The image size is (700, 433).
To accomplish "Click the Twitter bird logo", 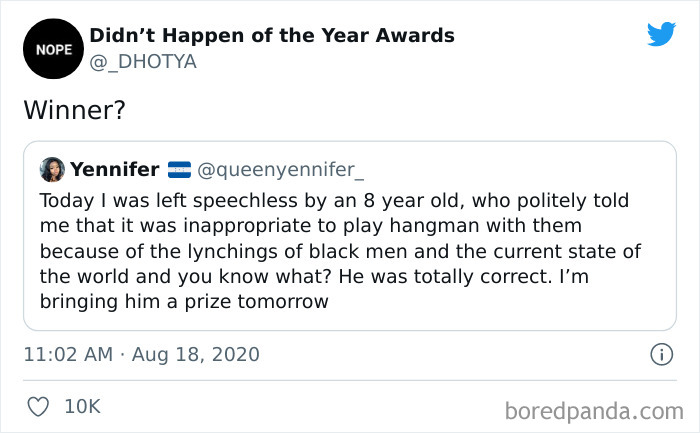I will coord(661,35).
